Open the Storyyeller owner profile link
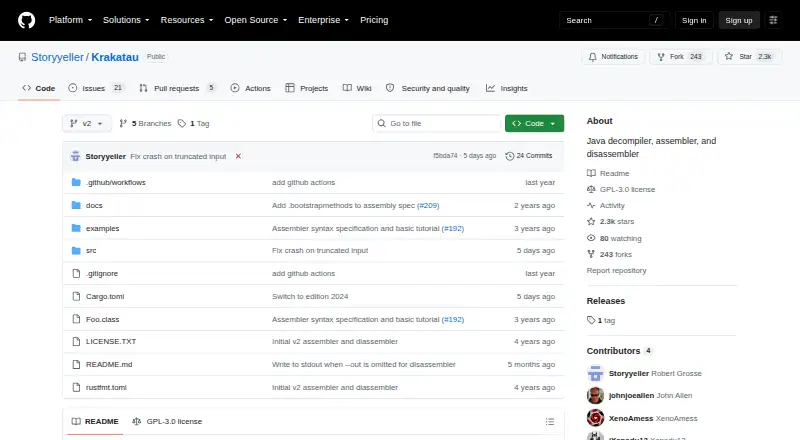800x440 pixels. pyautogui.click(x=57, y=57)
